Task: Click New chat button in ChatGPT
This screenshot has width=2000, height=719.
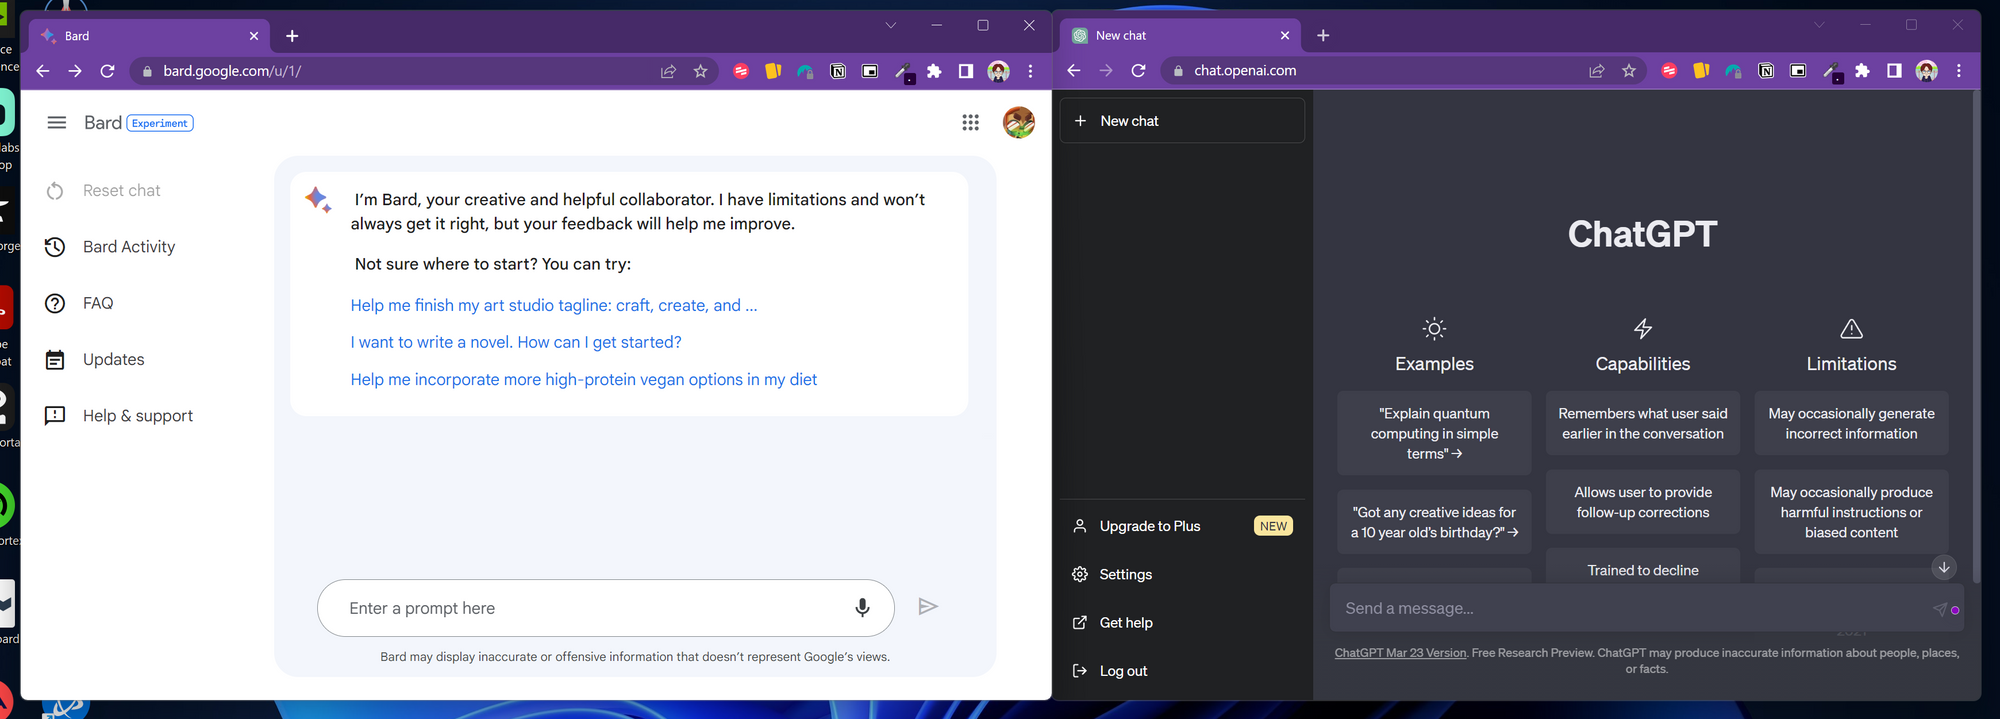Action: point(1182,121)
